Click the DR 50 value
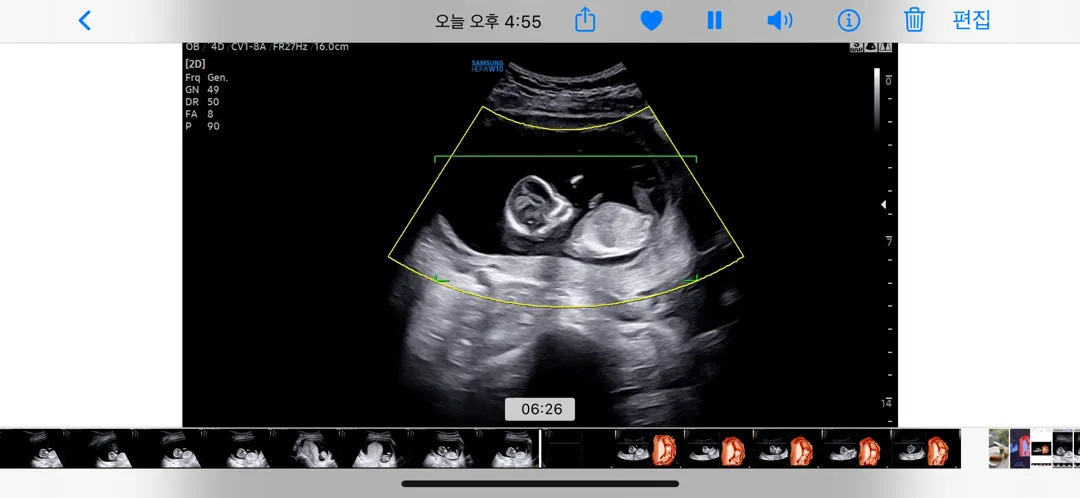This screenshot has height=498, width=1080. [x=202, y=102]
